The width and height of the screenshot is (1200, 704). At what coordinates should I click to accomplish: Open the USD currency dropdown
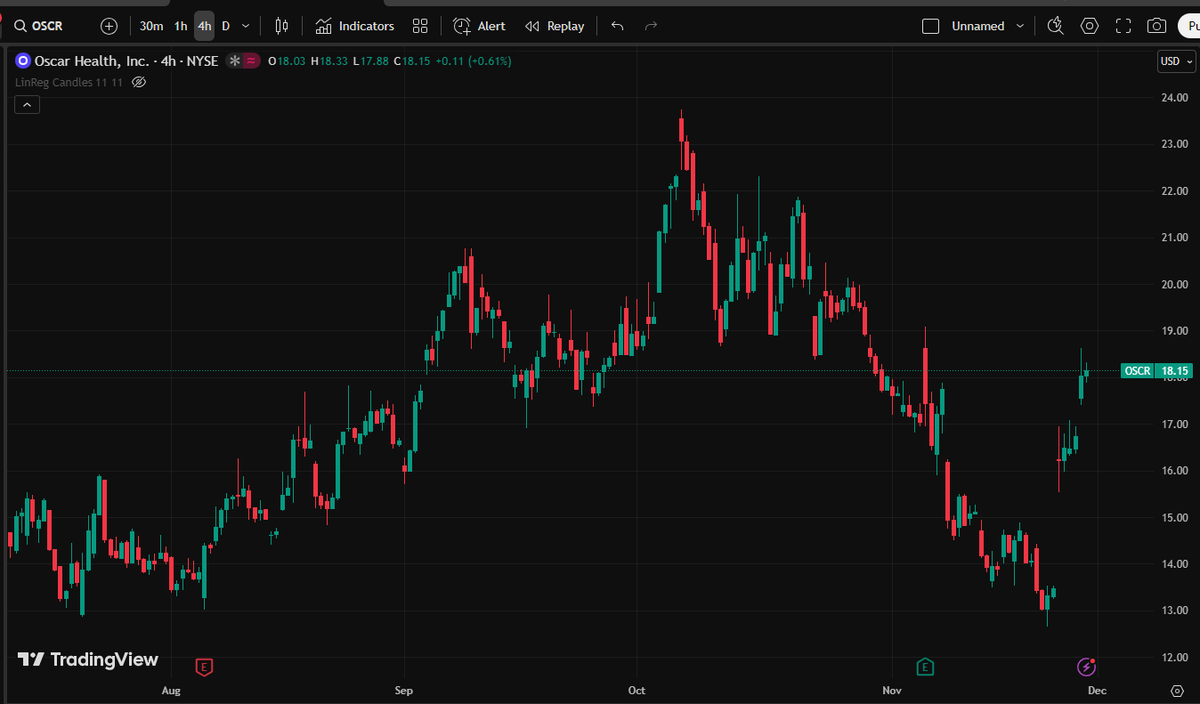(1174, 61)
